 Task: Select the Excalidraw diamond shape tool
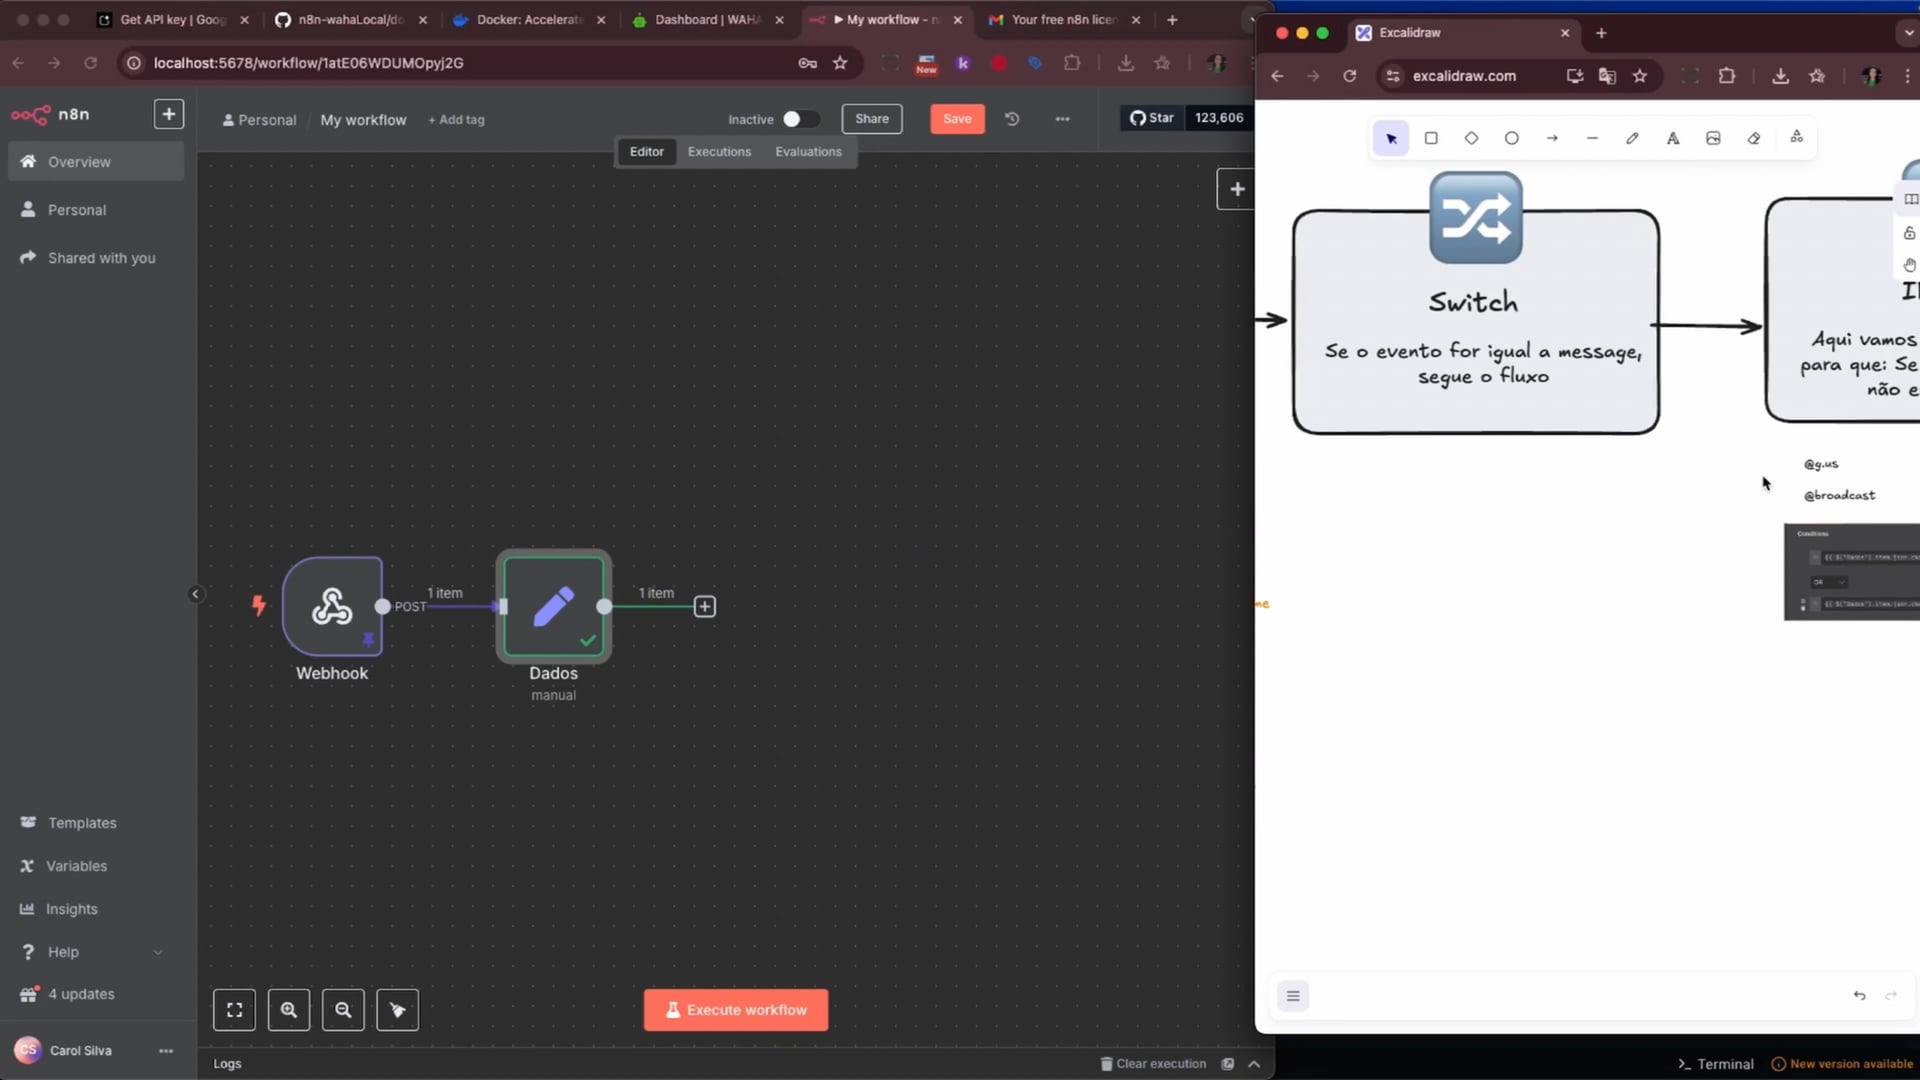pyautogui.click(x=1471, y=138)
